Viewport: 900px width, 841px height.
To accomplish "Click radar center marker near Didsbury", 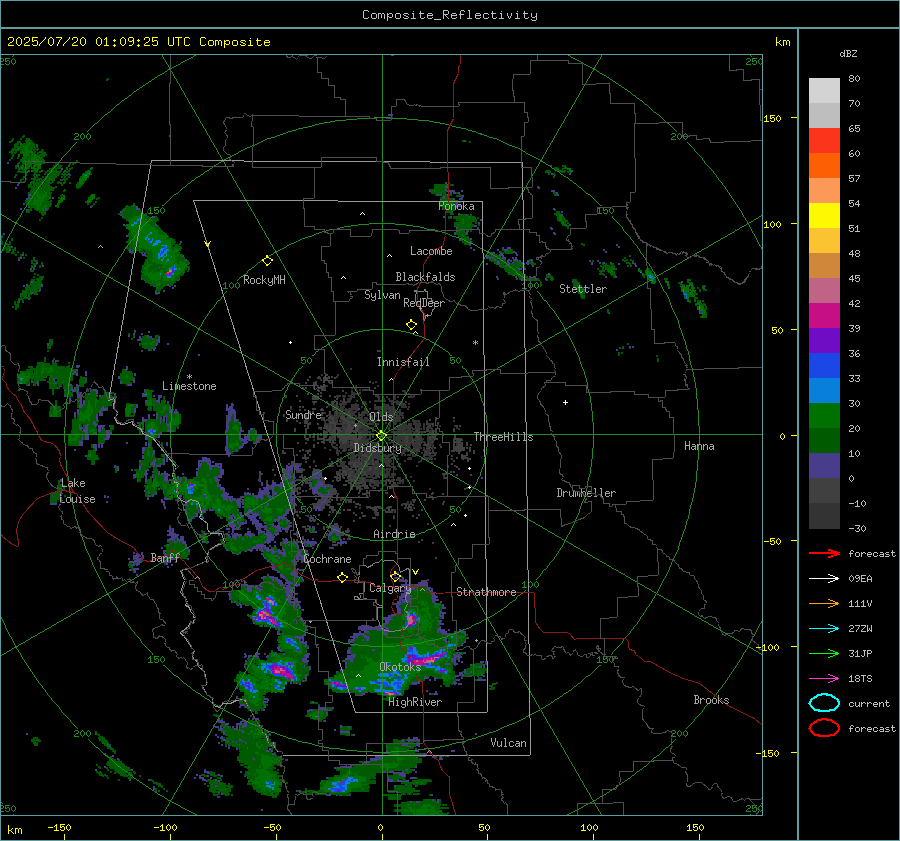I will 381,436.
